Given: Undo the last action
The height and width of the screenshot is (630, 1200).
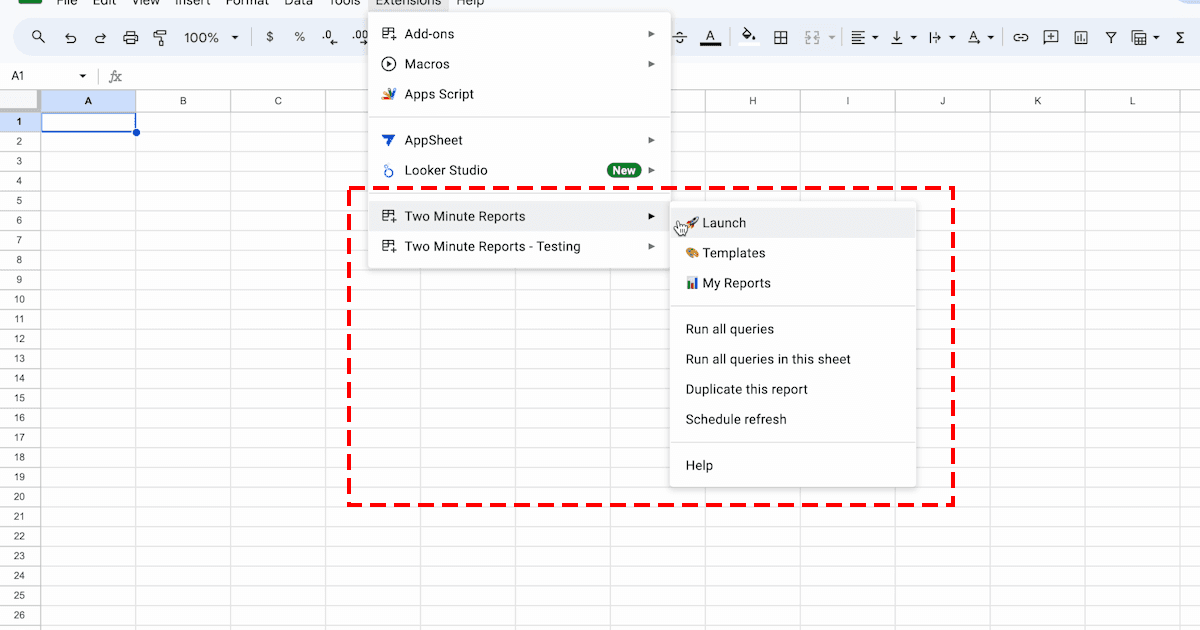Looking at the screenshot, I should click(70, 37).
